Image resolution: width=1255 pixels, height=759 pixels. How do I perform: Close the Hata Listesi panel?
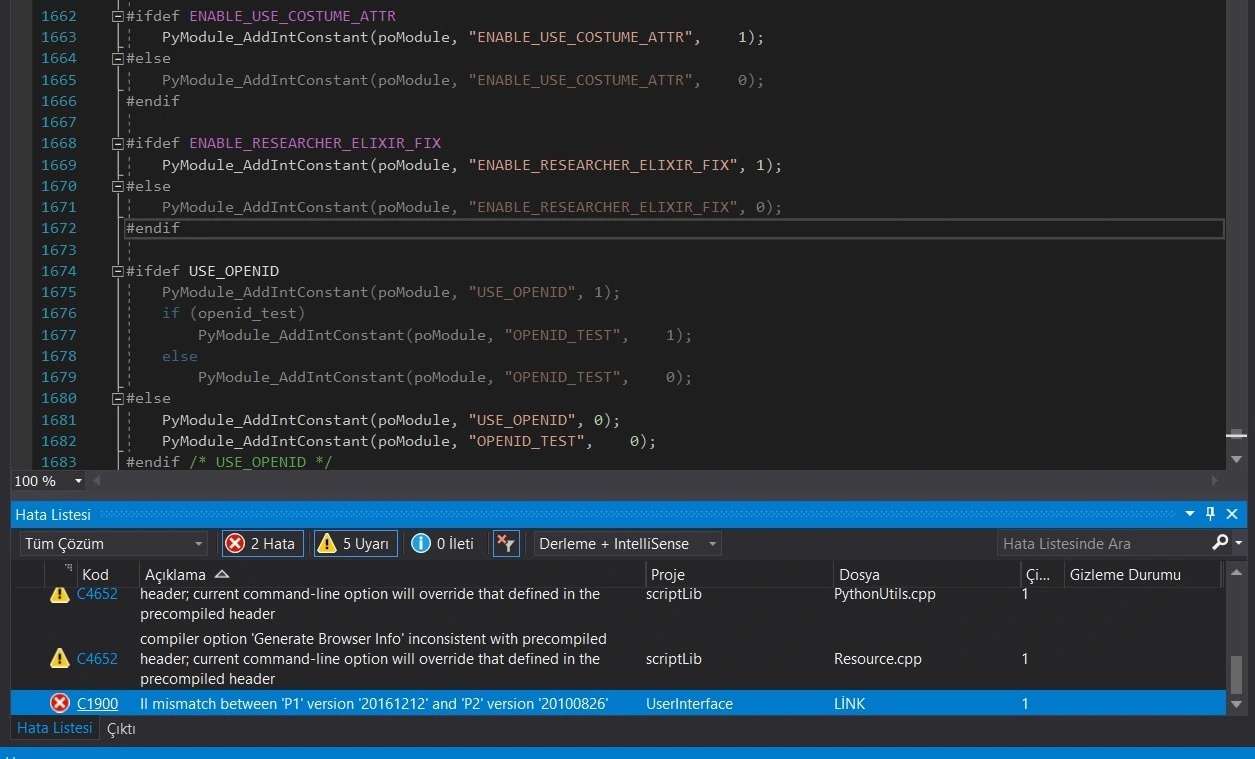(x=1232, y=514)
